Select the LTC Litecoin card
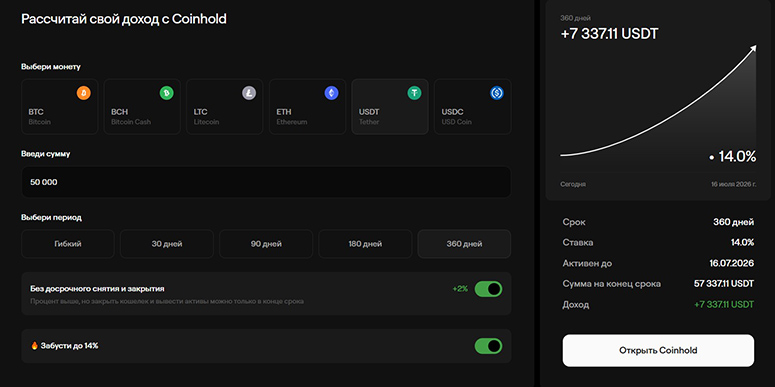The height and width of the screenshot is (387, 775). pyautogui.click(x=224, y=107)
